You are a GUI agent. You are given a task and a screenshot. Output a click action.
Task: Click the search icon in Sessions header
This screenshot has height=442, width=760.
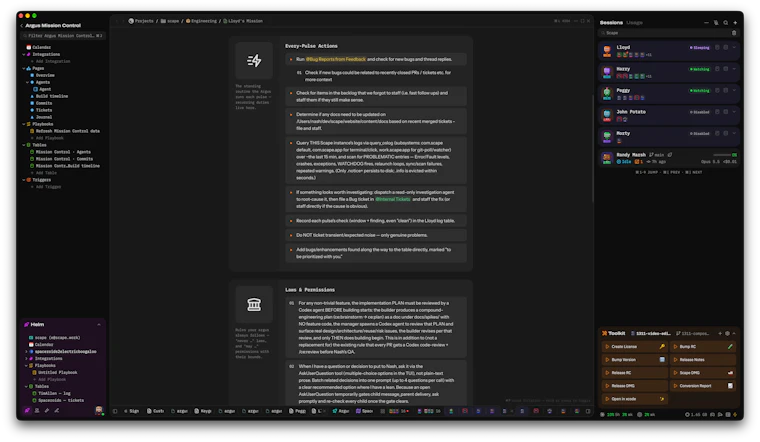pyautogui.click(x=726, y=22)
